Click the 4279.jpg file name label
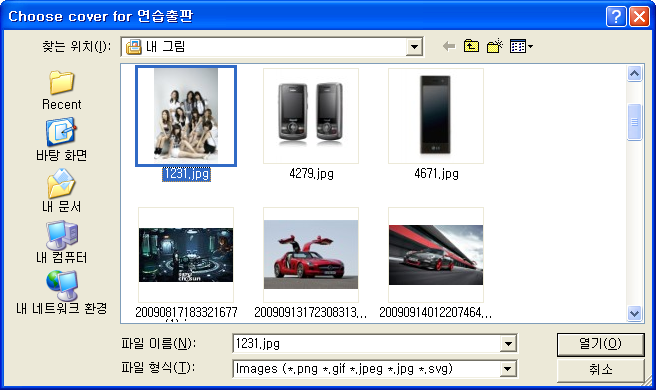The image size is (656, 390). pyautogui.click(x=311, y=174)
